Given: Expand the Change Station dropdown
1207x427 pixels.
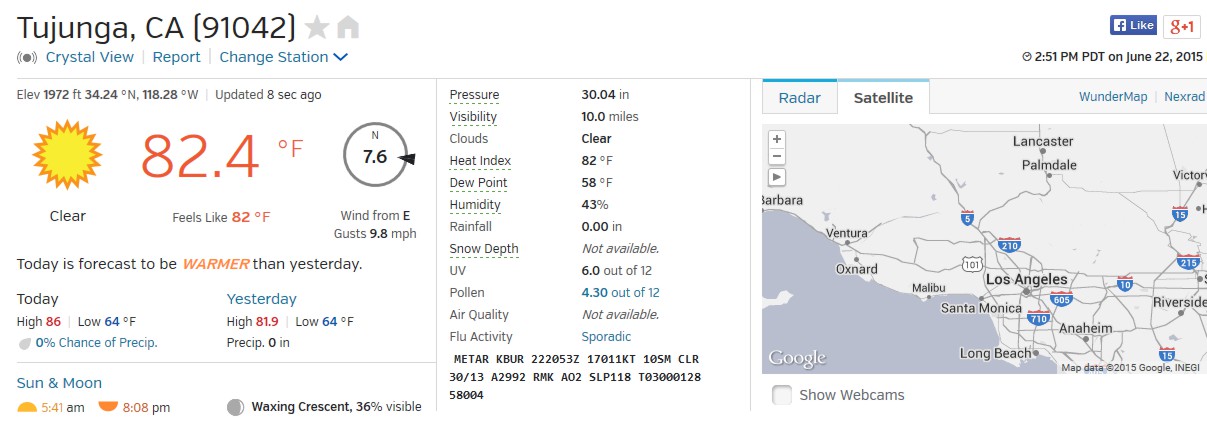Looking at the screenshot, I should click(283, 57).
